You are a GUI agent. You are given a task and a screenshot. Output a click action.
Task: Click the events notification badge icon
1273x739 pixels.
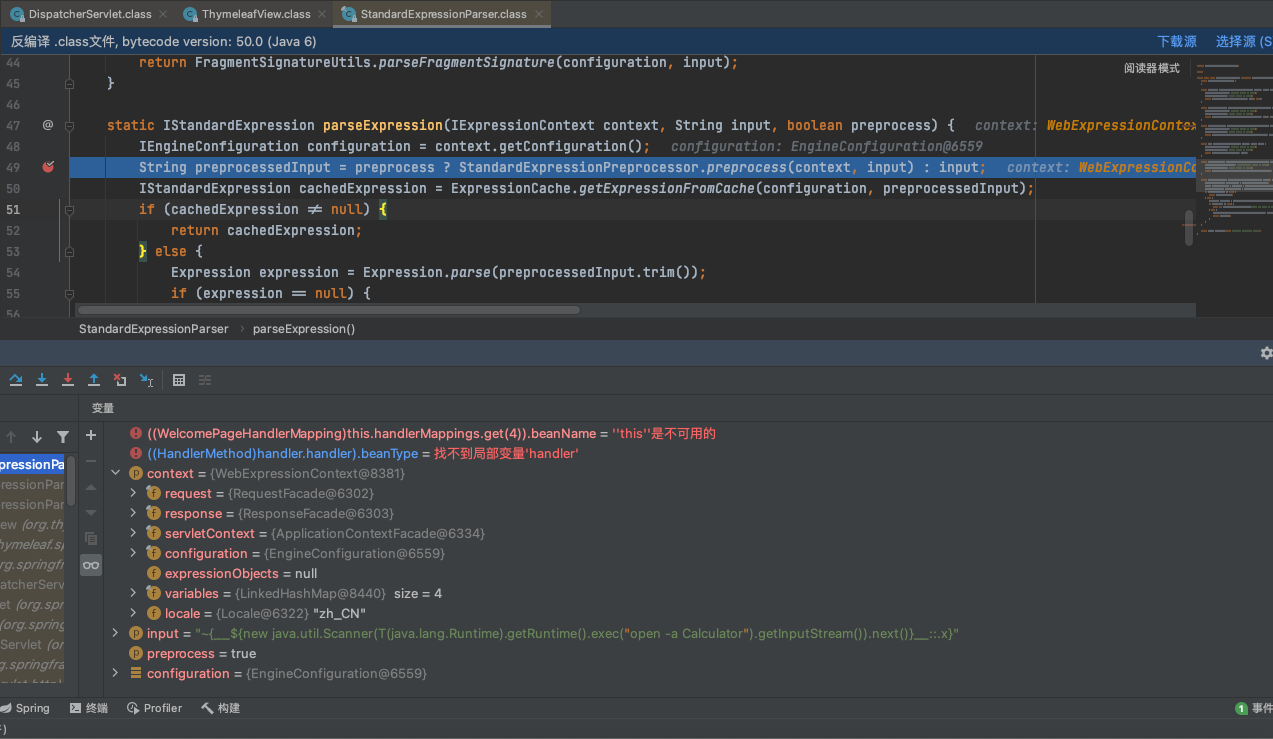coord(1241,708)
